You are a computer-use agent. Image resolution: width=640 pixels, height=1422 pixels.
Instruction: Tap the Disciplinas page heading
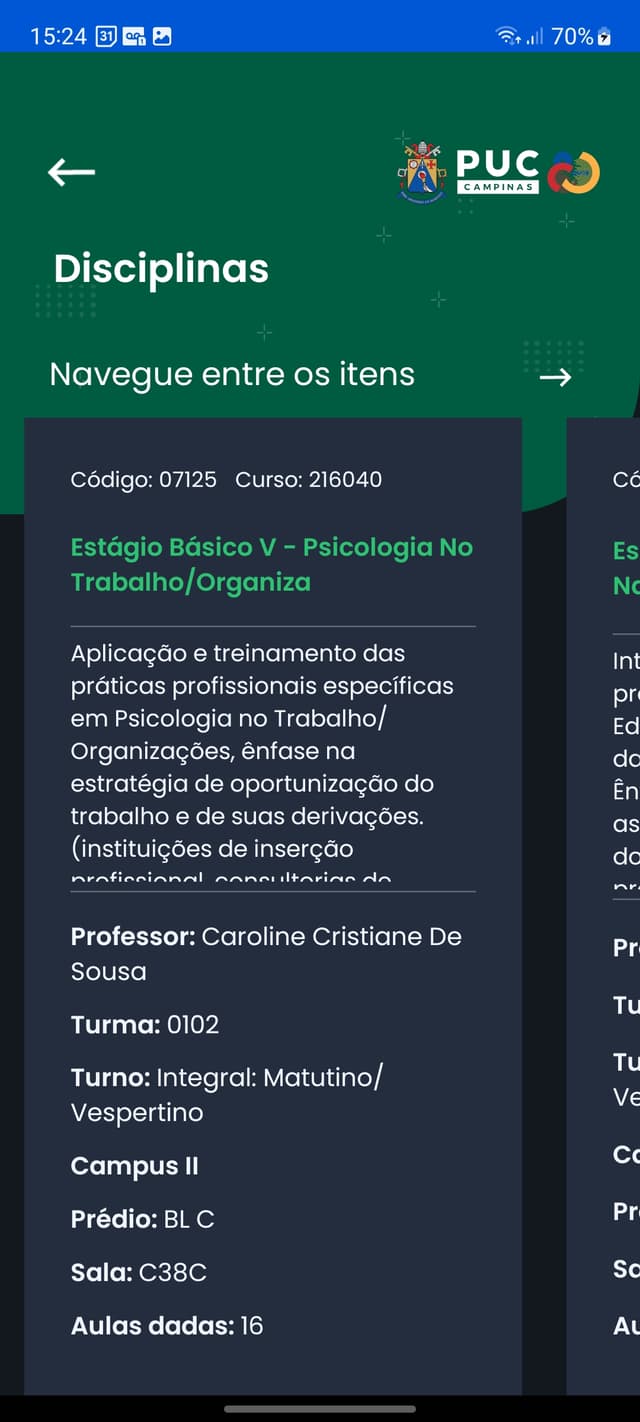point(161,268)
